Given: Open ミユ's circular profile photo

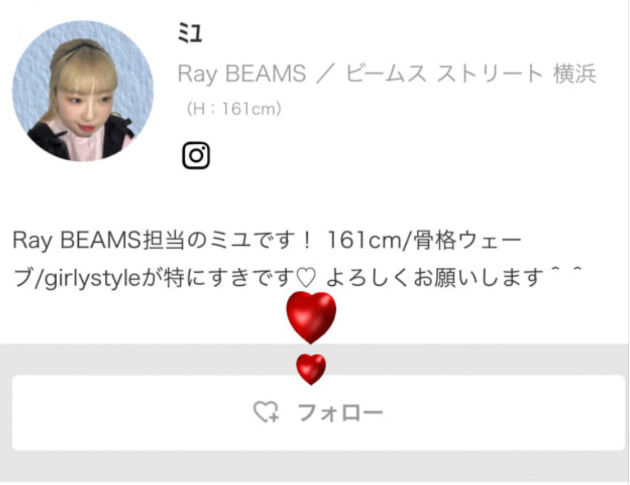Looking at the screenshot, I should [x=83, y=91].
